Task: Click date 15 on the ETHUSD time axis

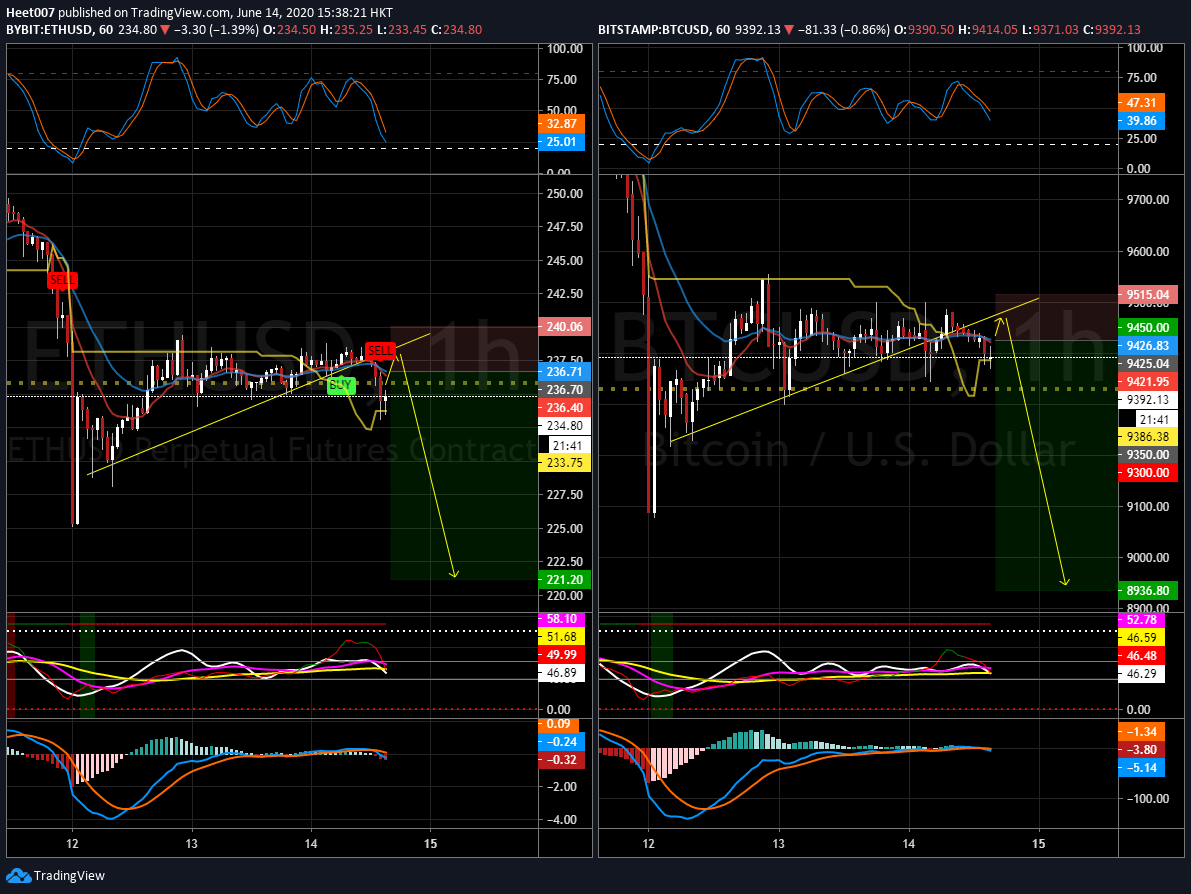Action: click(x=430, y=844)
